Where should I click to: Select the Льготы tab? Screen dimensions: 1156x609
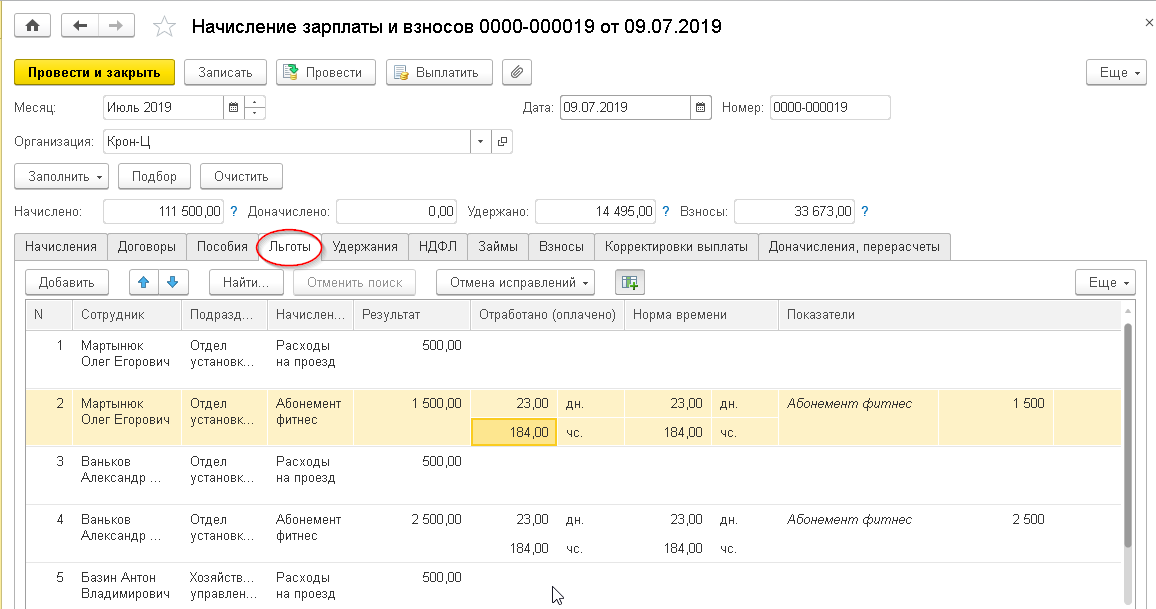[290, 247]
